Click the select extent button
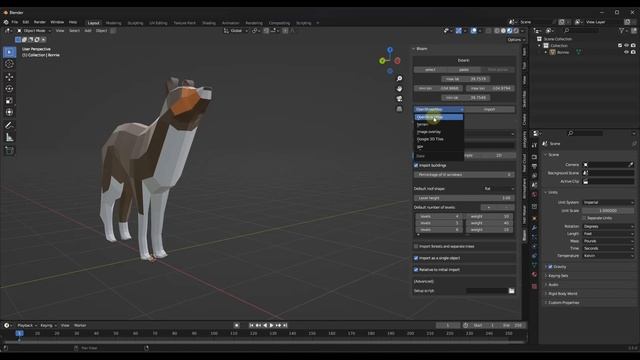Viewport: 640px width, 360px height. [430, 70]
